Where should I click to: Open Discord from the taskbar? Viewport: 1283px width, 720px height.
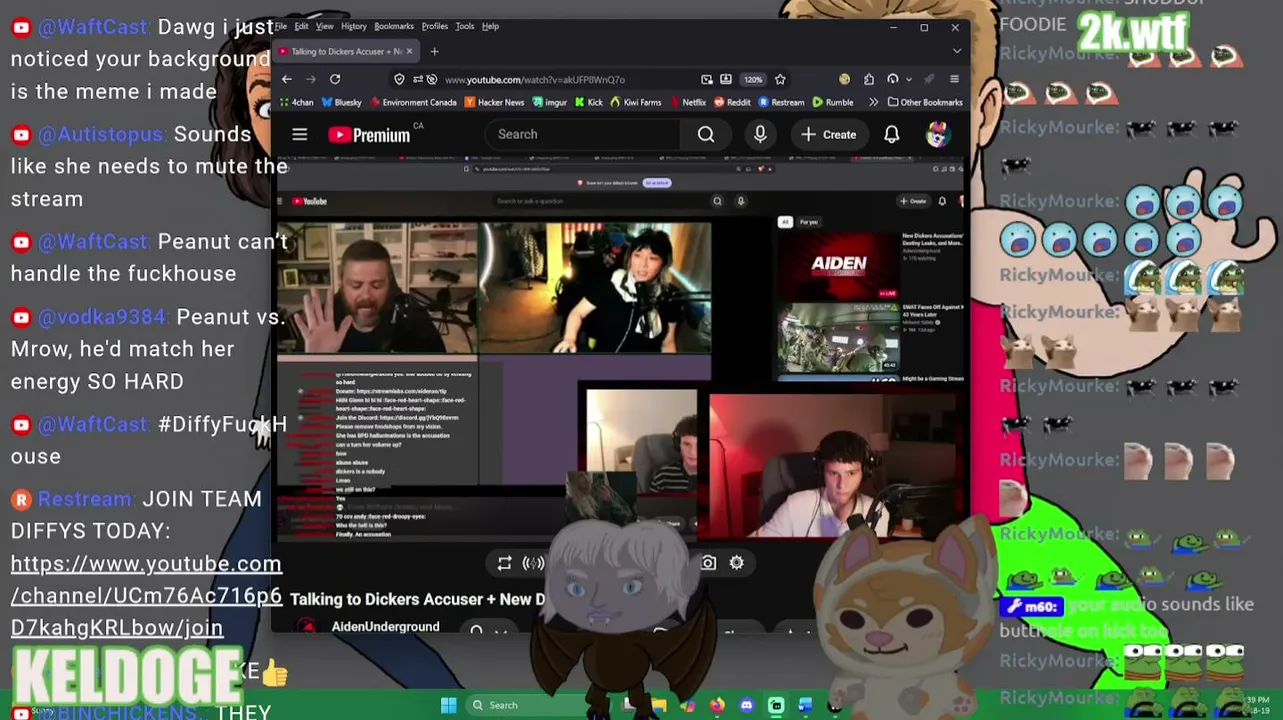[746, 705]
